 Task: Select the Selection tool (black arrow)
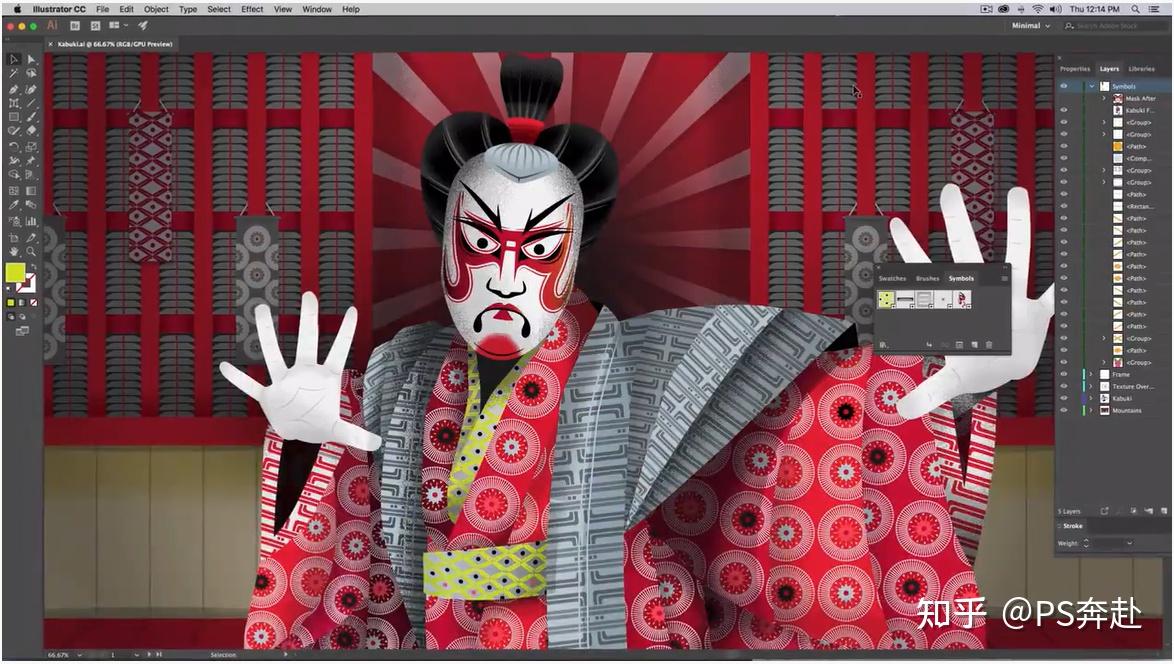[13, 59]
